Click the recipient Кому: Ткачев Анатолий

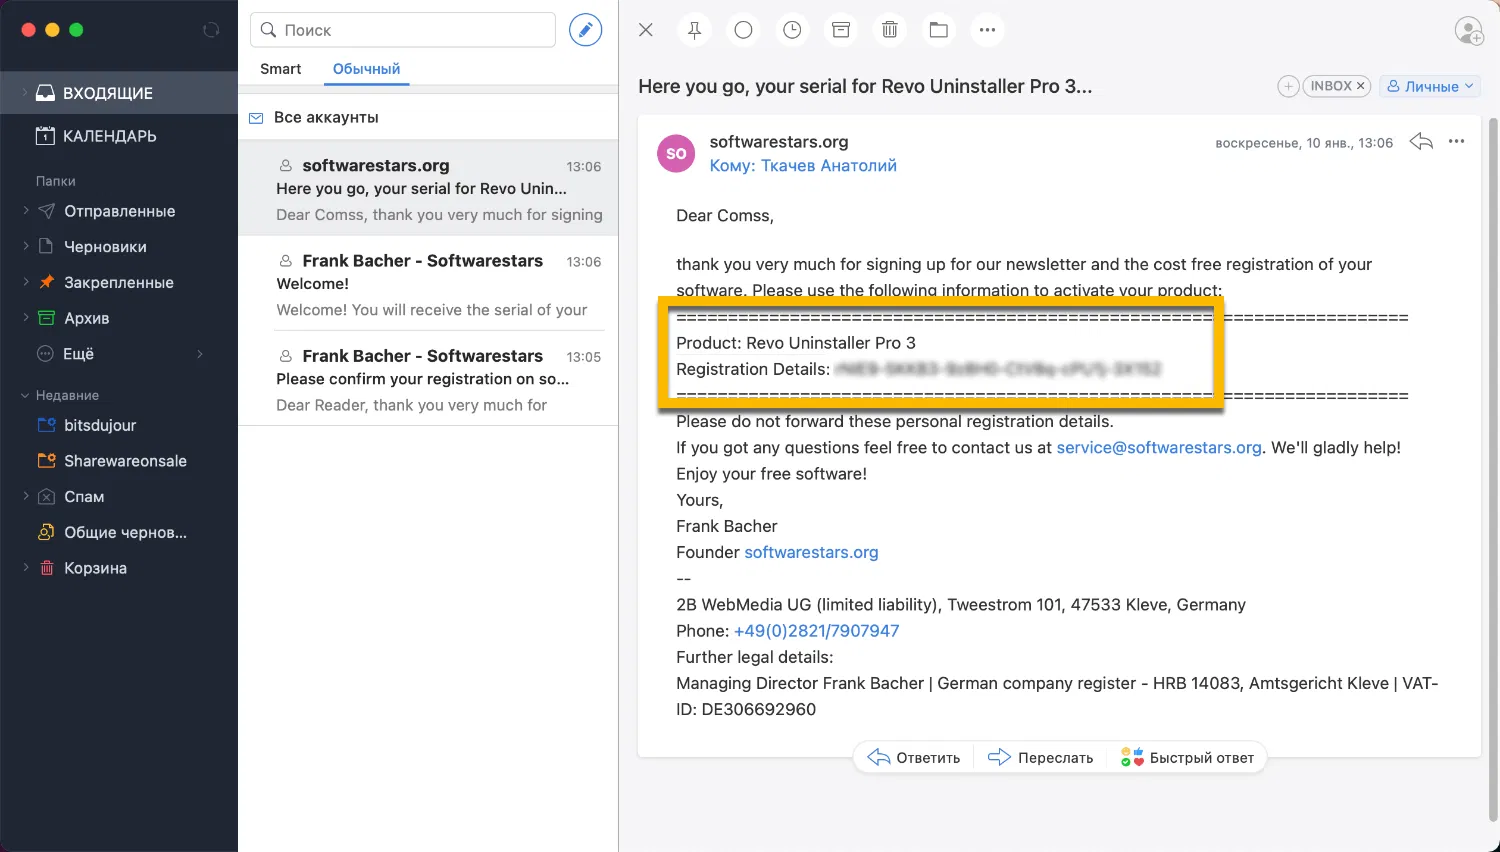click(803, 166)
